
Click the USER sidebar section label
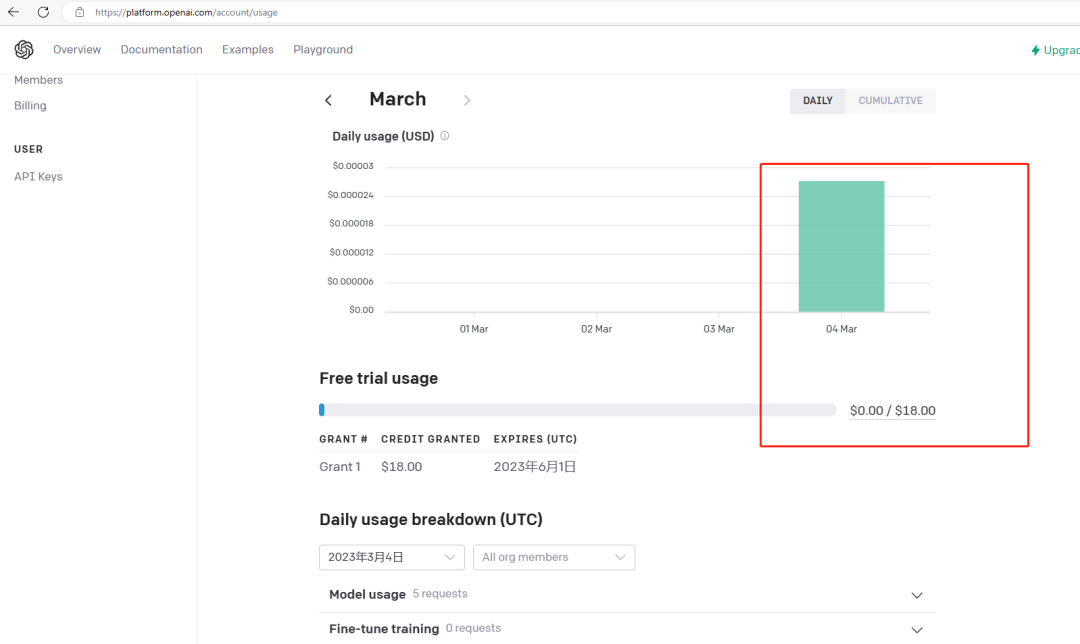click(x=28, y=149)
